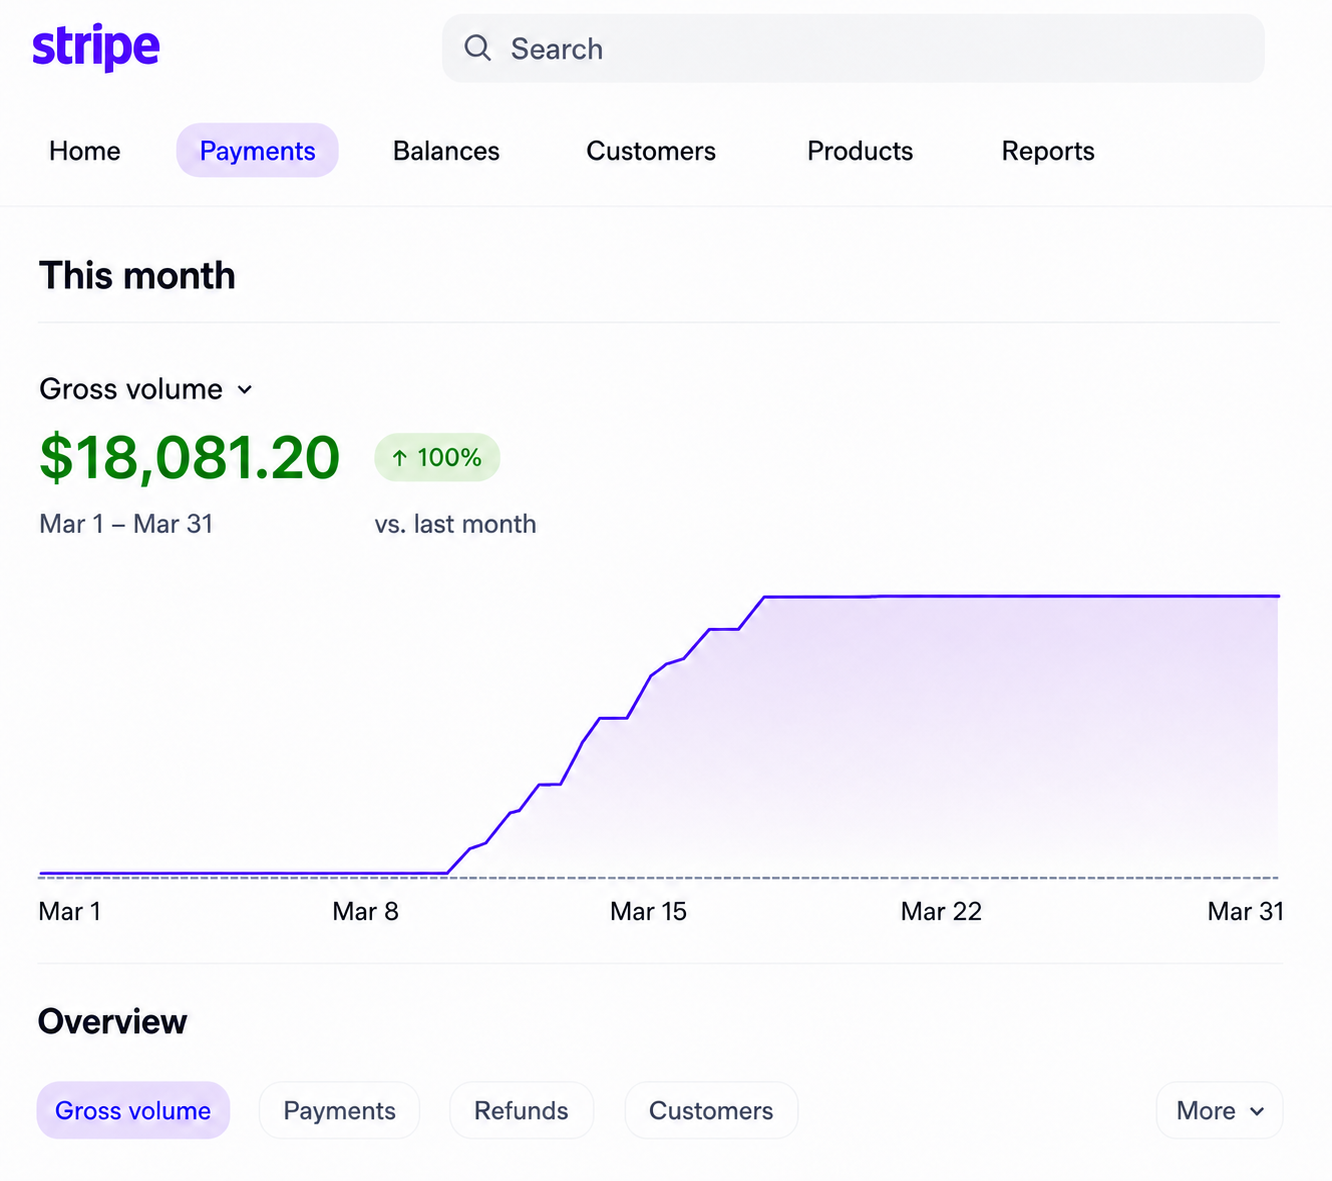The image size is (1332, 1181).
Task: Select the Payments navigation tab
Action: 257,151
